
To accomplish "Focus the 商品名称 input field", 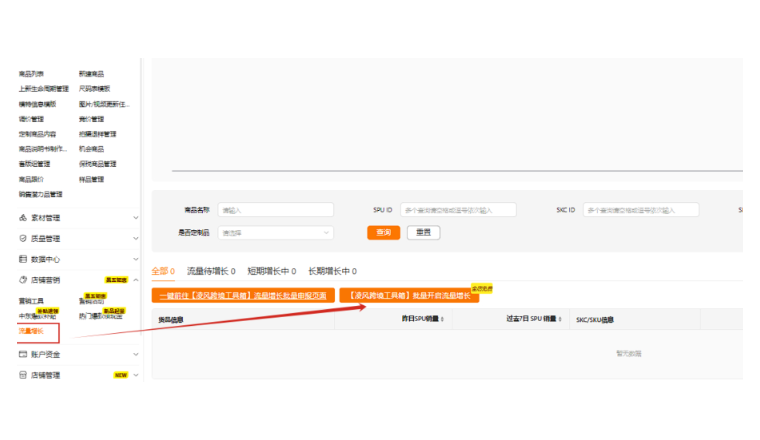I will tap(276, 210).
